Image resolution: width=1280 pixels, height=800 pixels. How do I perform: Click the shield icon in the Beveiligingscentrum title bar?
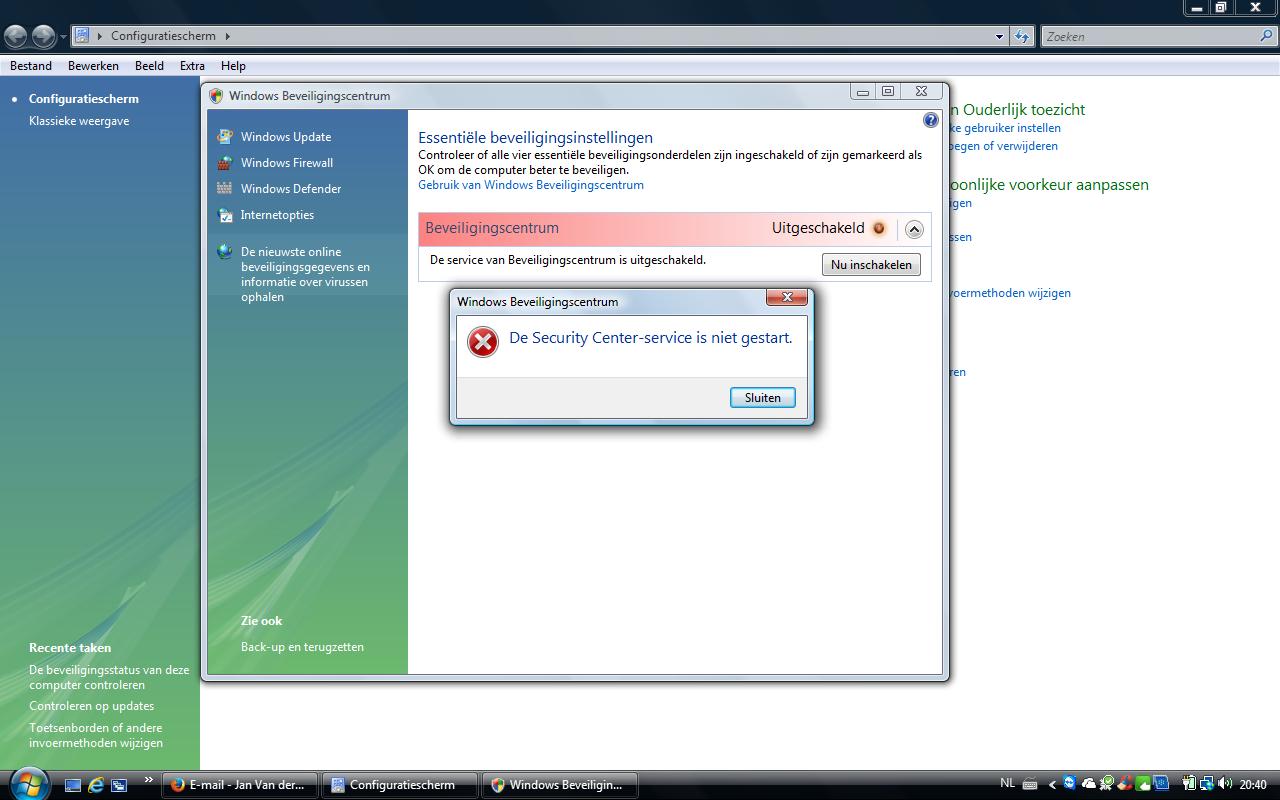click(216, 96)
